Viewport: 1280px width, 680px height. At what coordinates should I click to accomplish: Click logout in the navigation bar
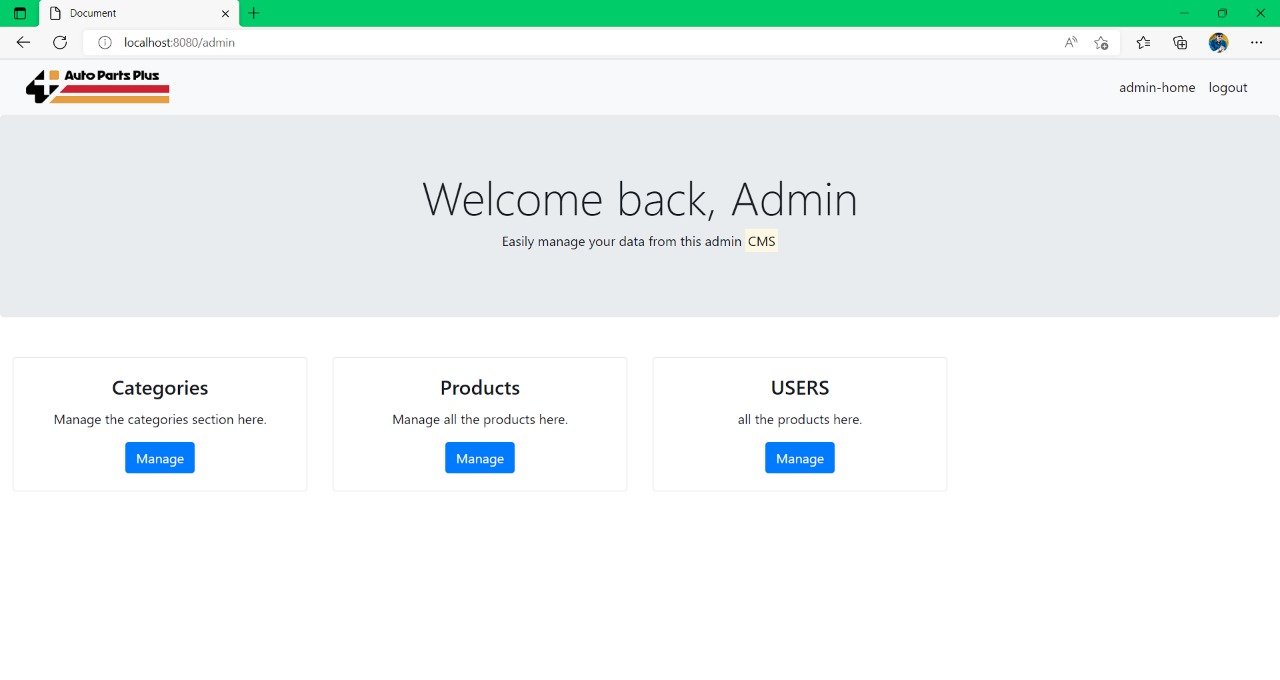click(1228, 87)
